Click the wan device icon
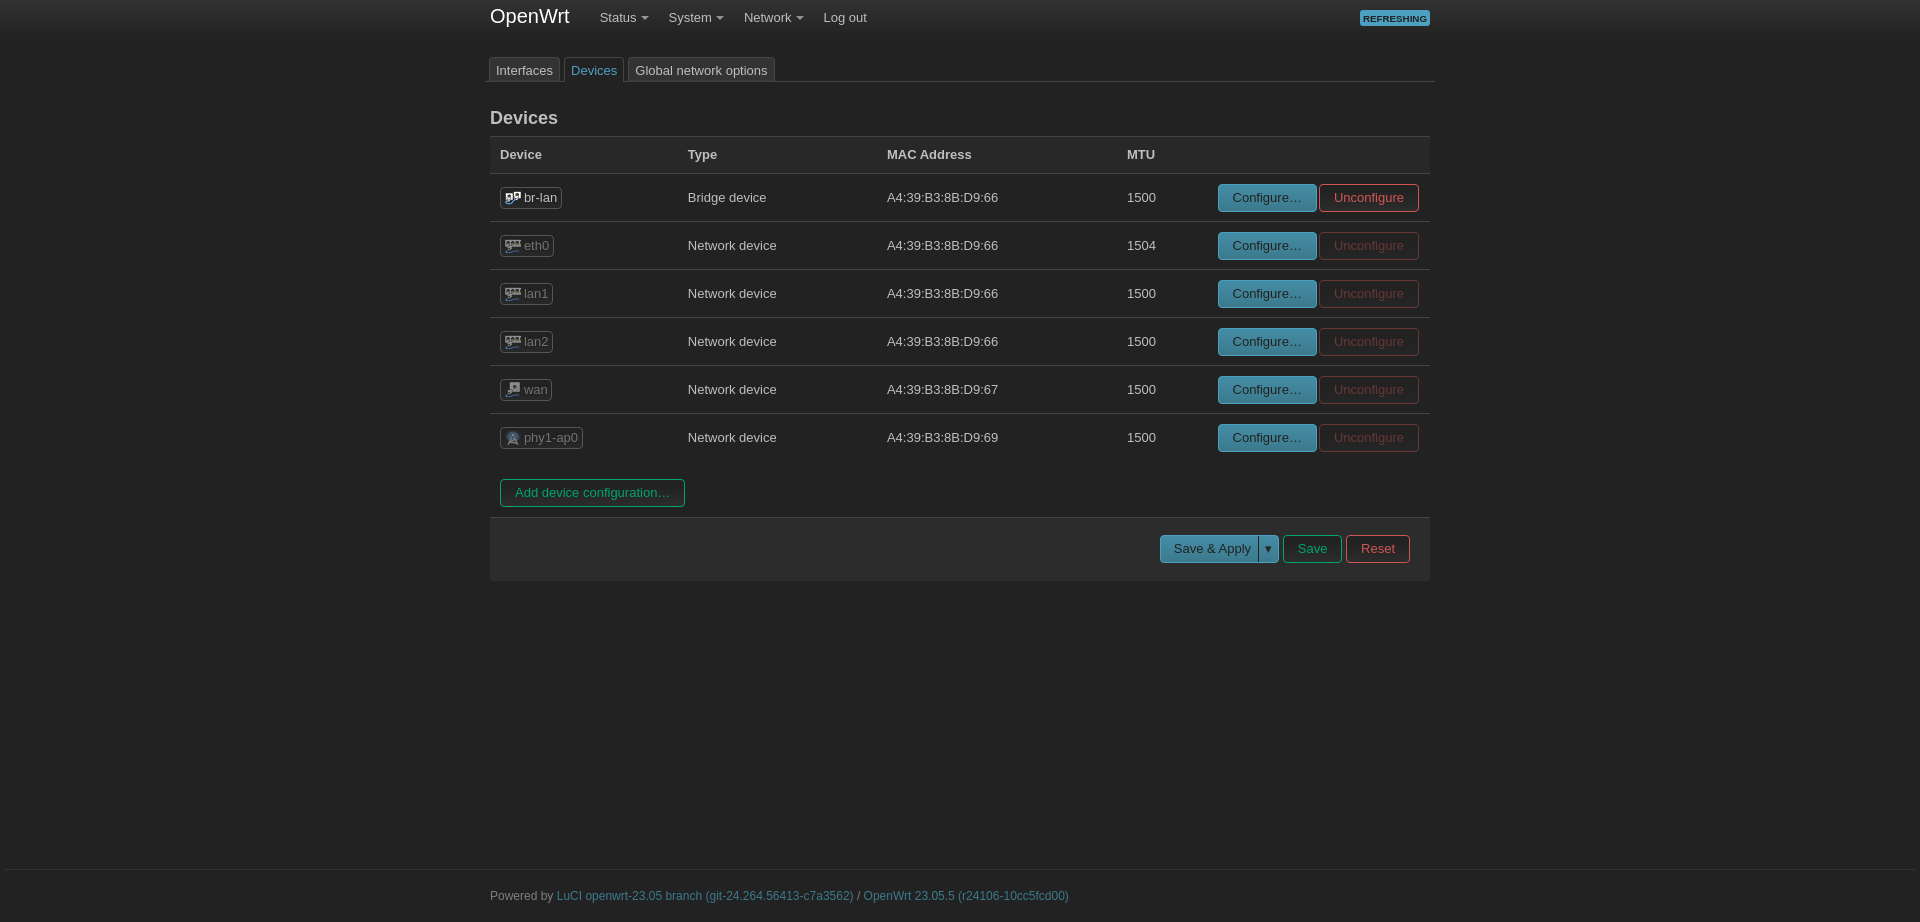 tap(513, 390)
